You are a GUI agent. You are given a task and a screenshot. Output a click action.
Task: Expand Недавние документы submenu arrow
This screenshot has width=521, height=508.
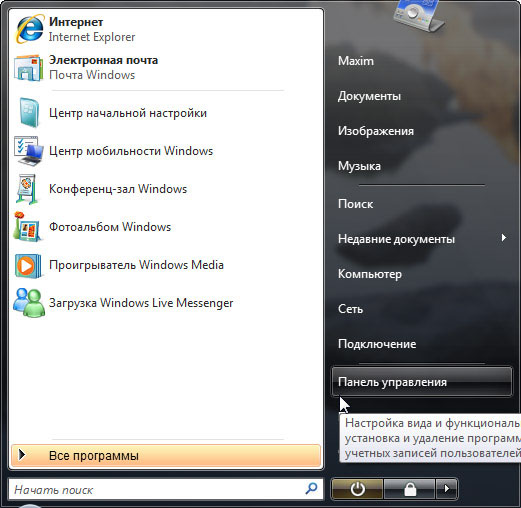[504, 238]
